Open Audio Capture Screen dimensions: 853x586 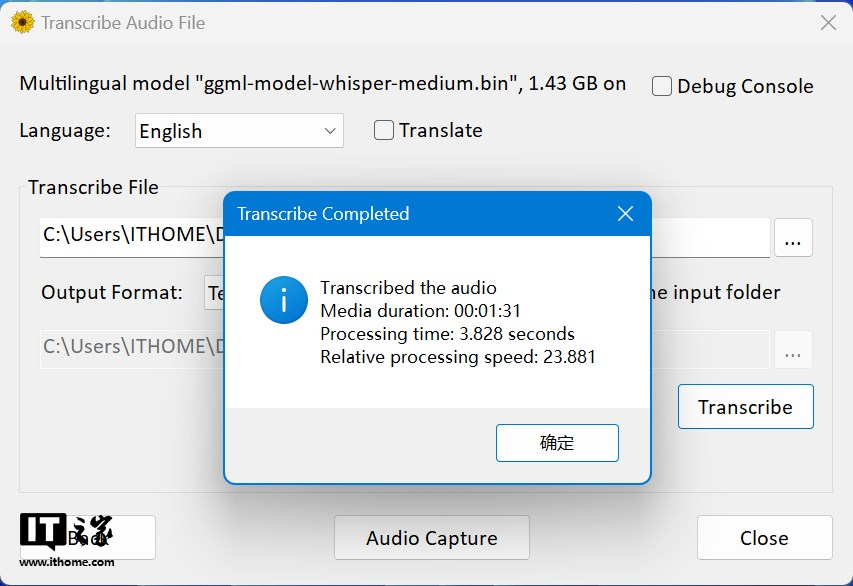(431, 538)
